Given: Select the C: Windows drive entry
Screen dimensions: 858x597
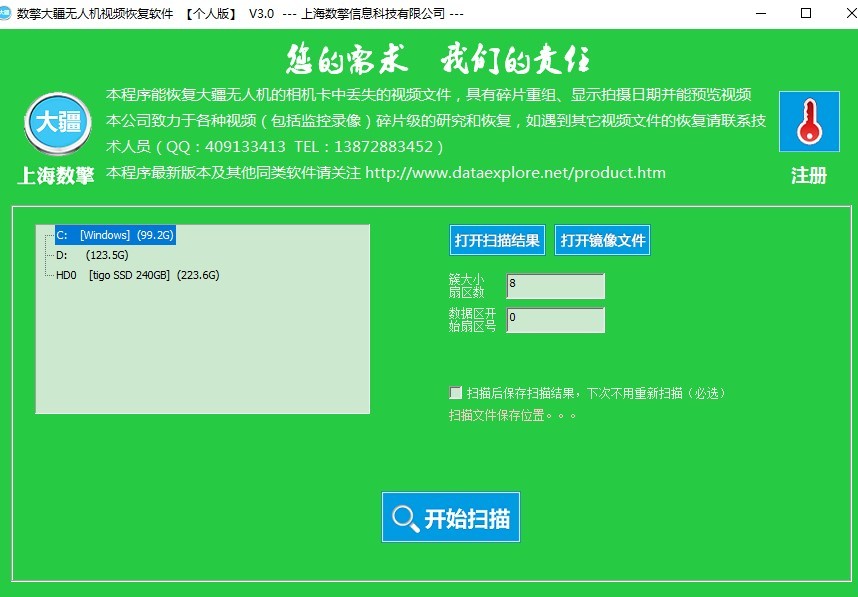Looking at the screenshot, I should pyautogui.click(x=115, y=234).
